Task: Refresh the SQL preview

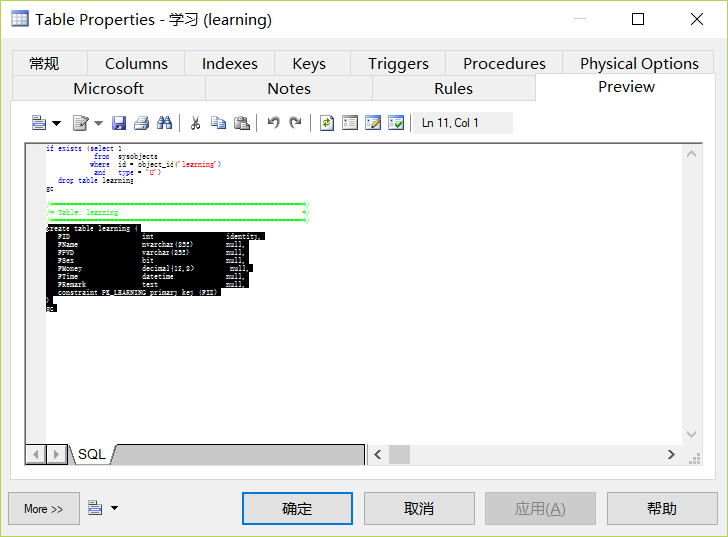Action: coord(327,123)
